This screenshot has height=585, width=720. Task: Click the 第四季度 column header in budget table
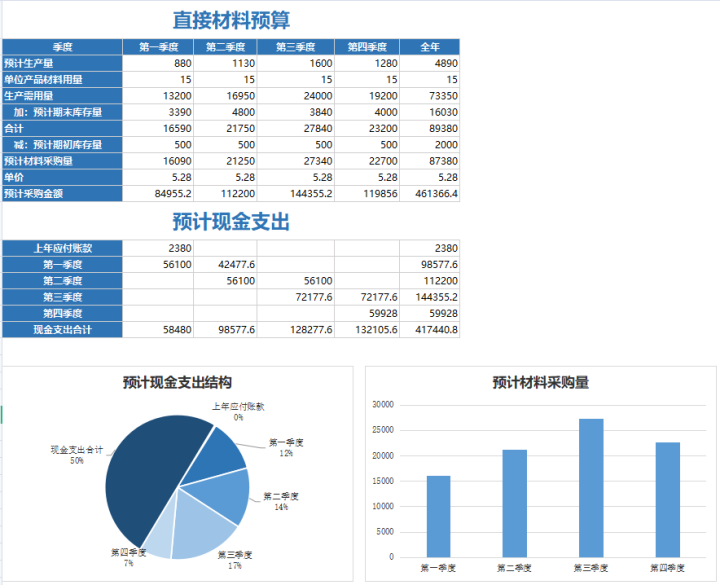[367, 47]
